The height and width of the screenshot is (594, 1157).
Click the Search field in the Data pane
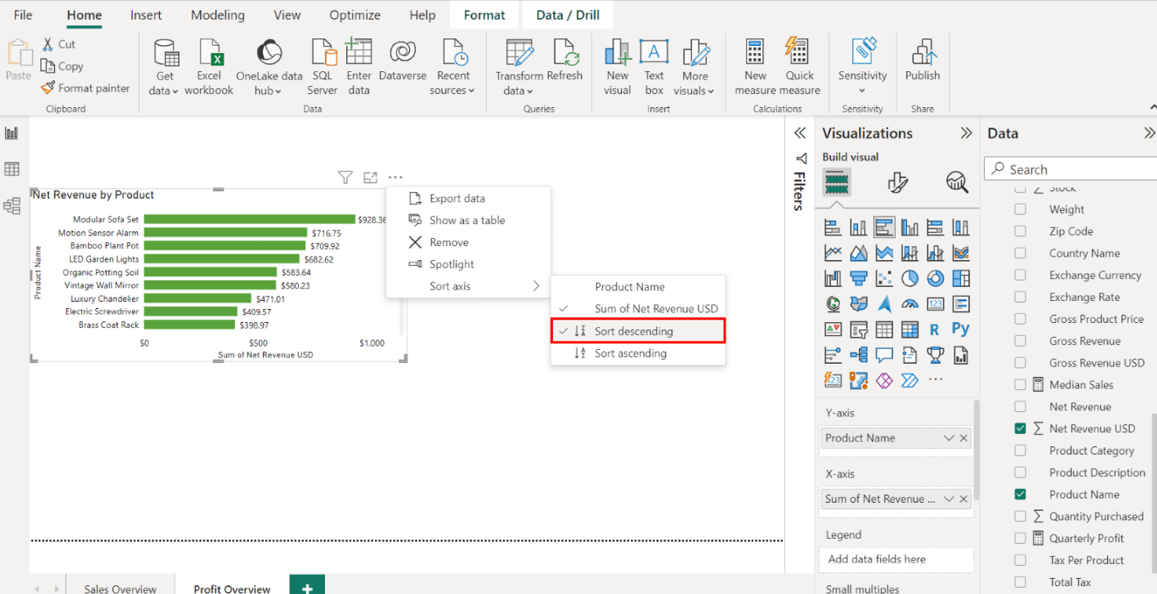[1070, 169]
